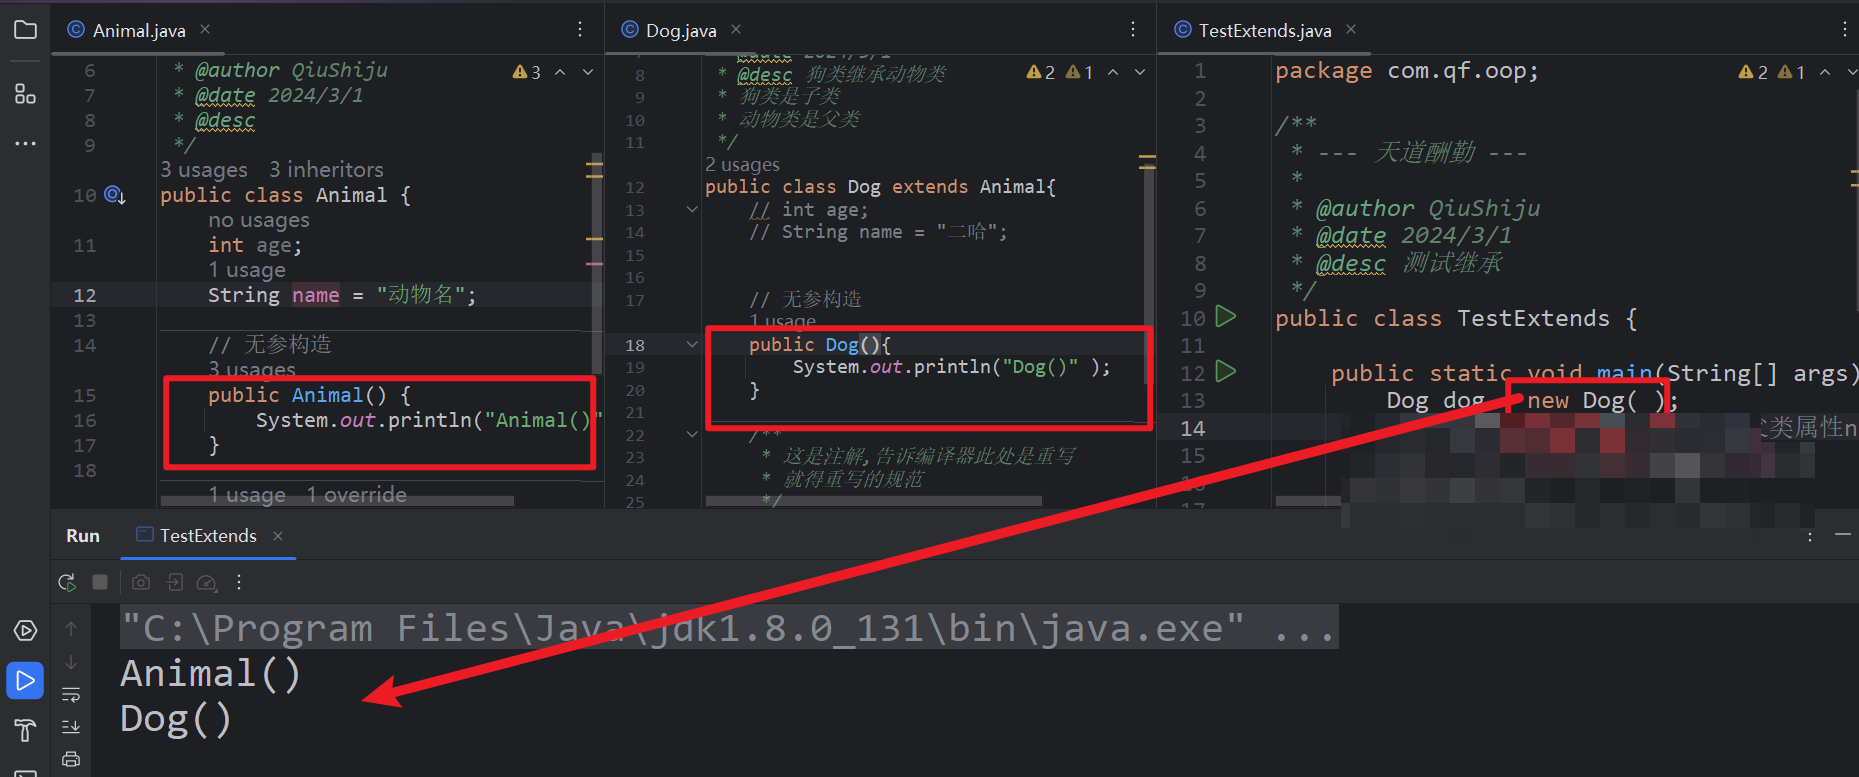Go to previous highlighted error in Dog.java

1113,72
